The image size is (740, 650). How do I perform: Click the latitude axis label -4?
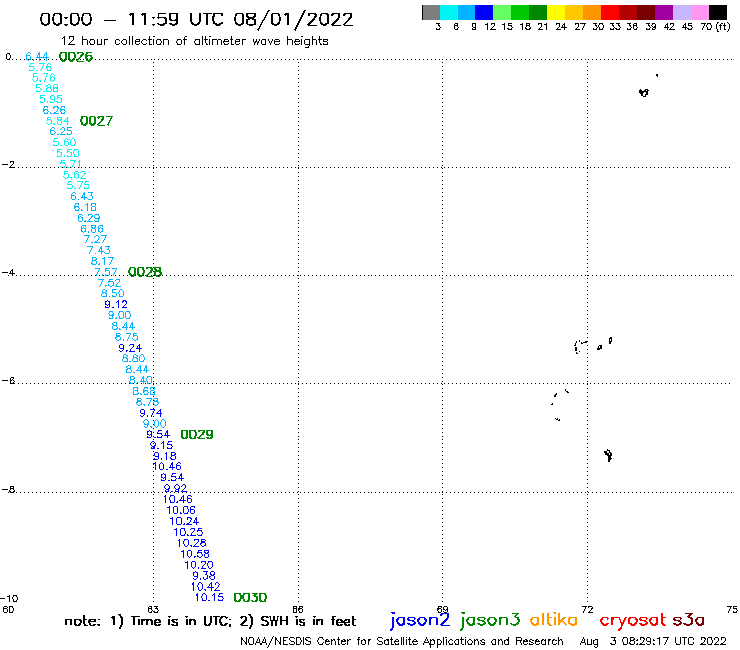pyautogui.click(x=8, y=273)
